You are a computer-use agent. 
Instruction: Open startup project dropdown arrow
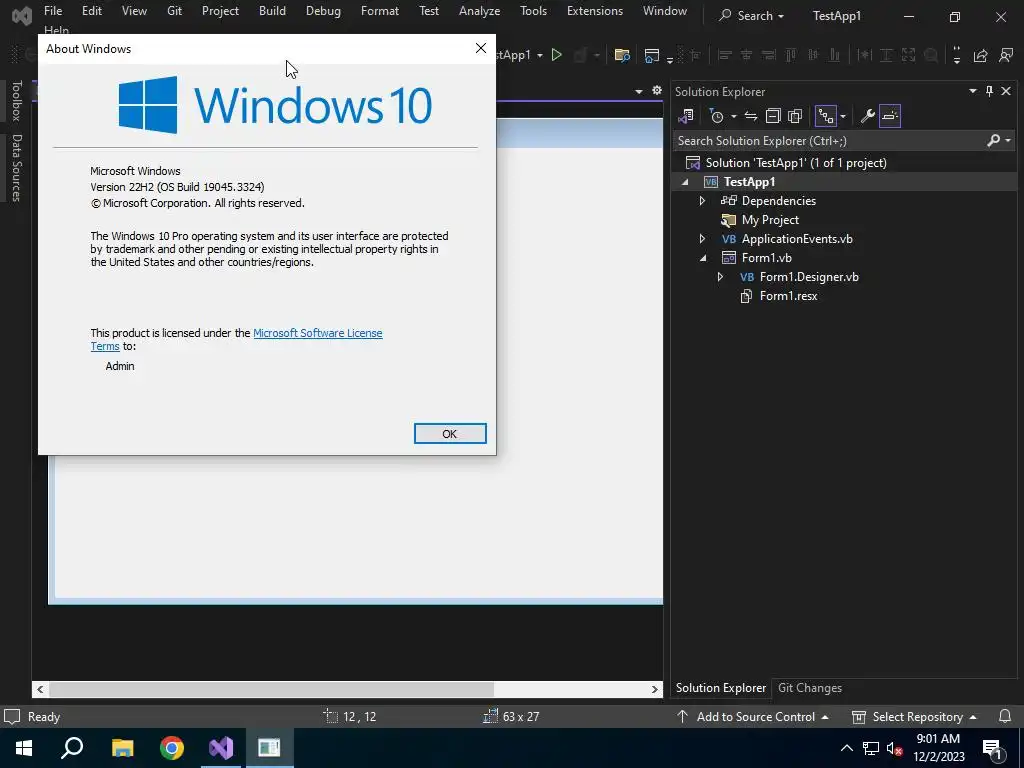click(539, 56)
